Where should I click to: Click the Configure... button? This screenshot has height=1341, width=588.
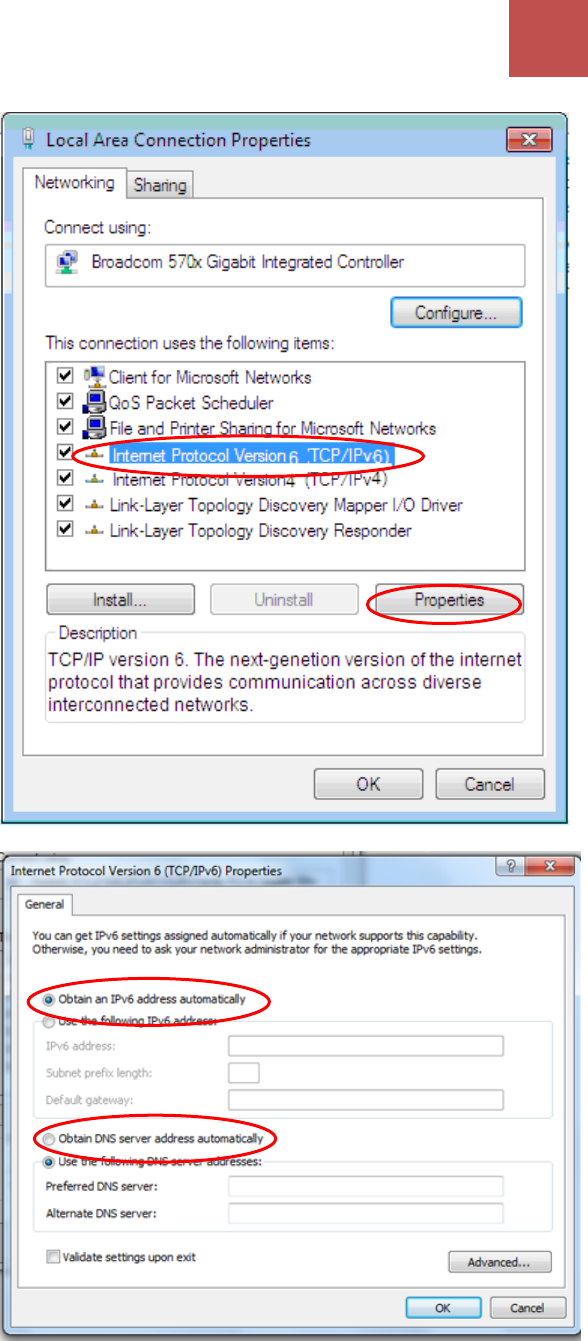456,313
